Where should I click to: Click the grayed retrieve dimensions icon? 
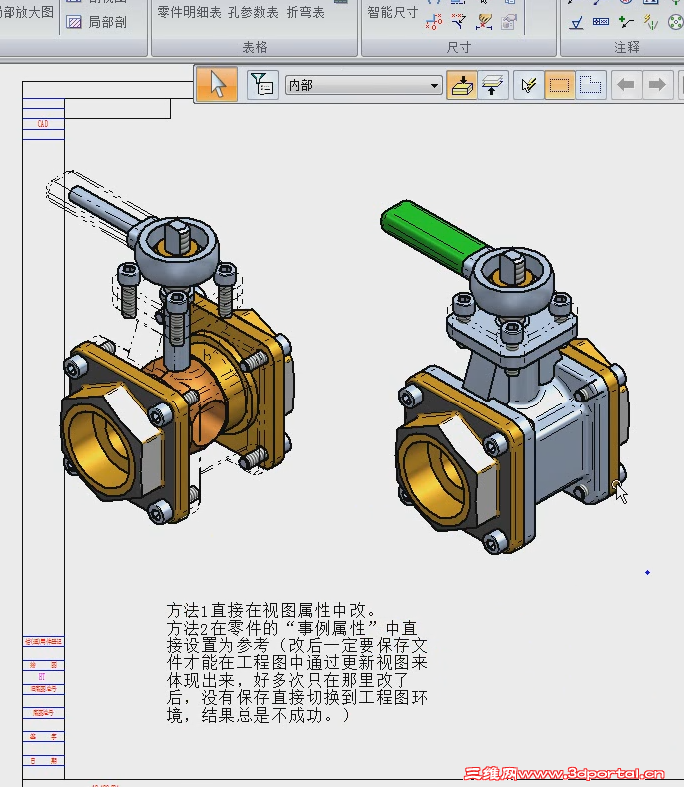tap(509, 22)
